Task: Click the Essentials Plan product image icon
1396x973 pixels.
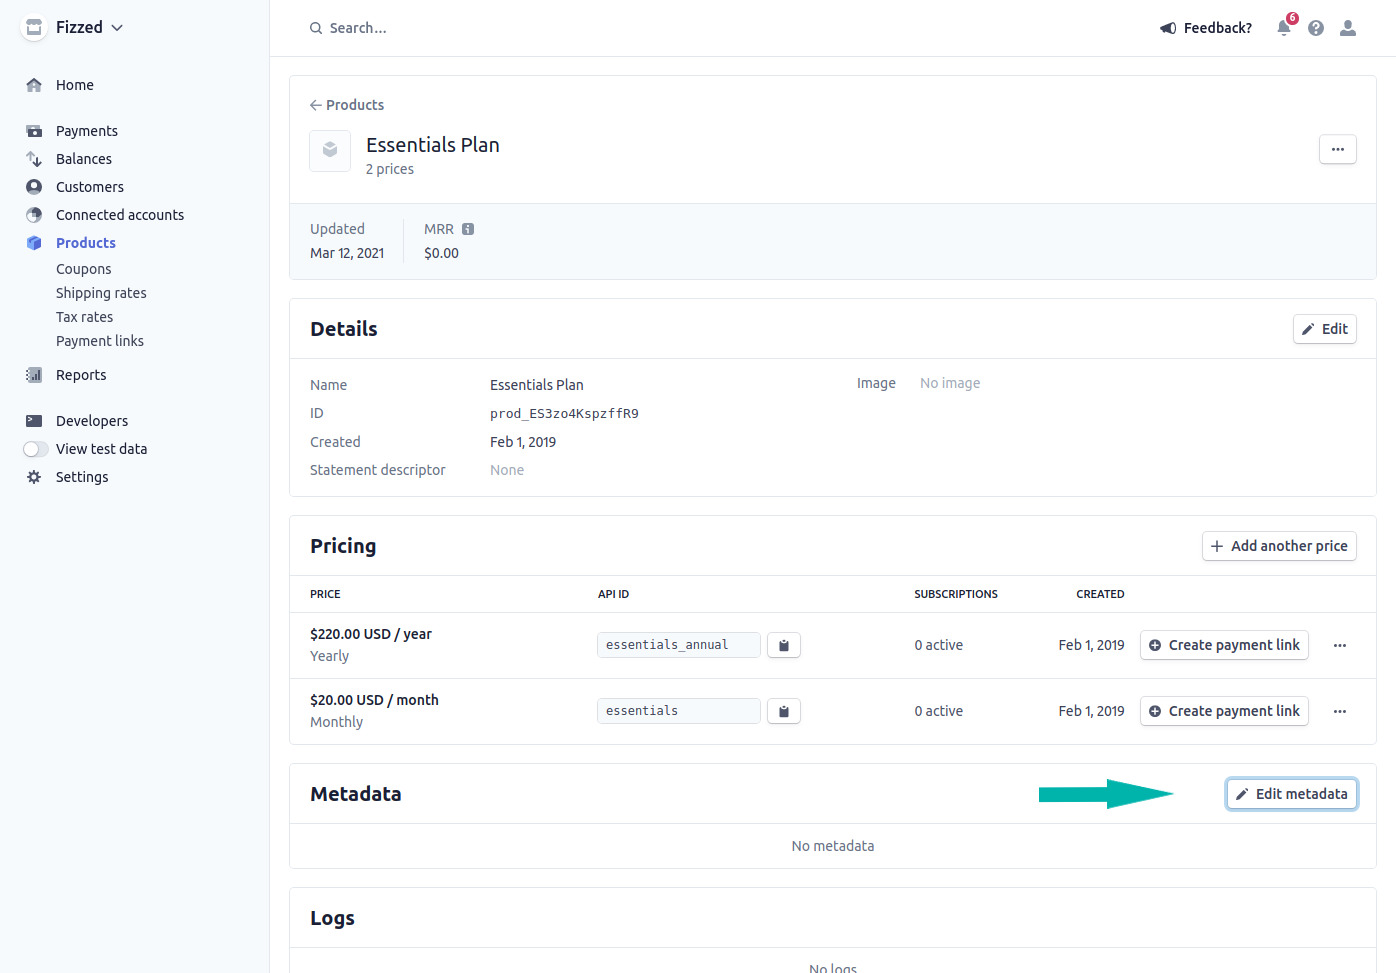Action: (330, 151)
